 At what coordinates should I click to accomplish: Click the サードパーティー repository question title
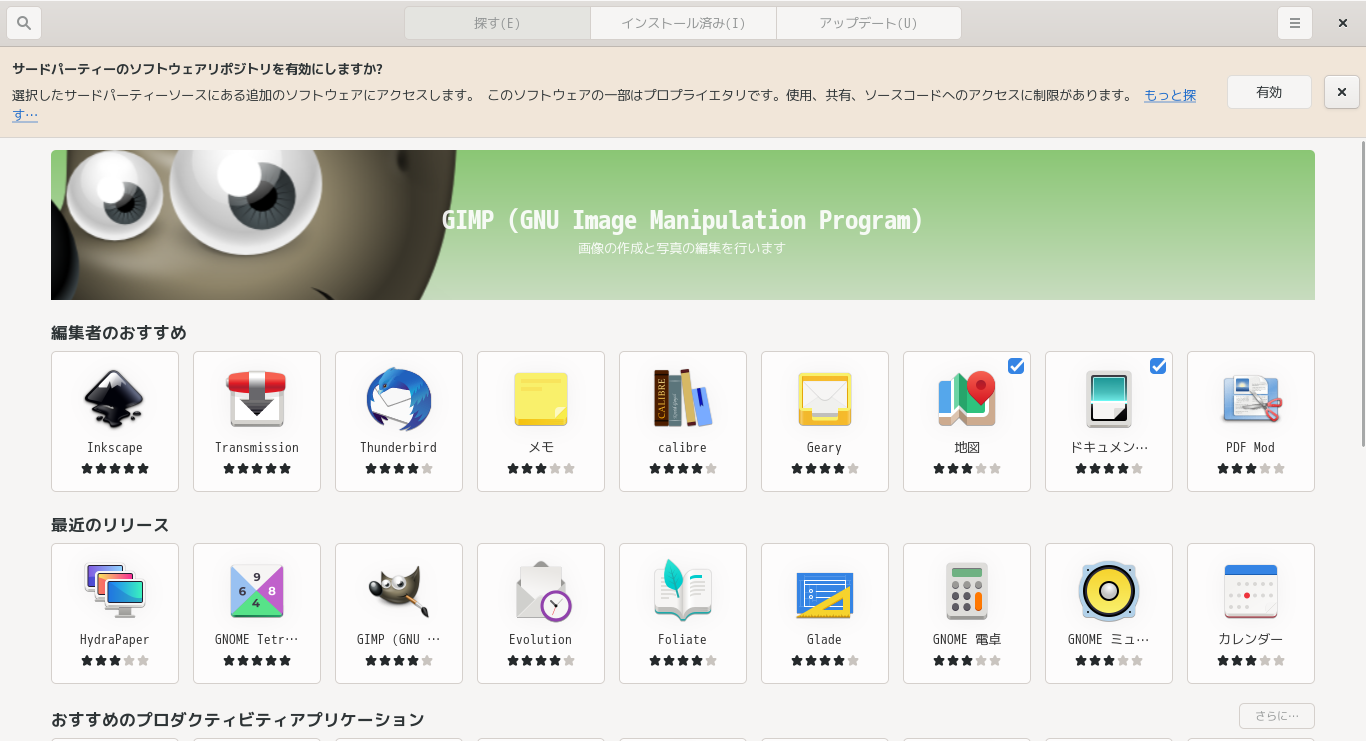pyautogui.click(x=198, y=69)
